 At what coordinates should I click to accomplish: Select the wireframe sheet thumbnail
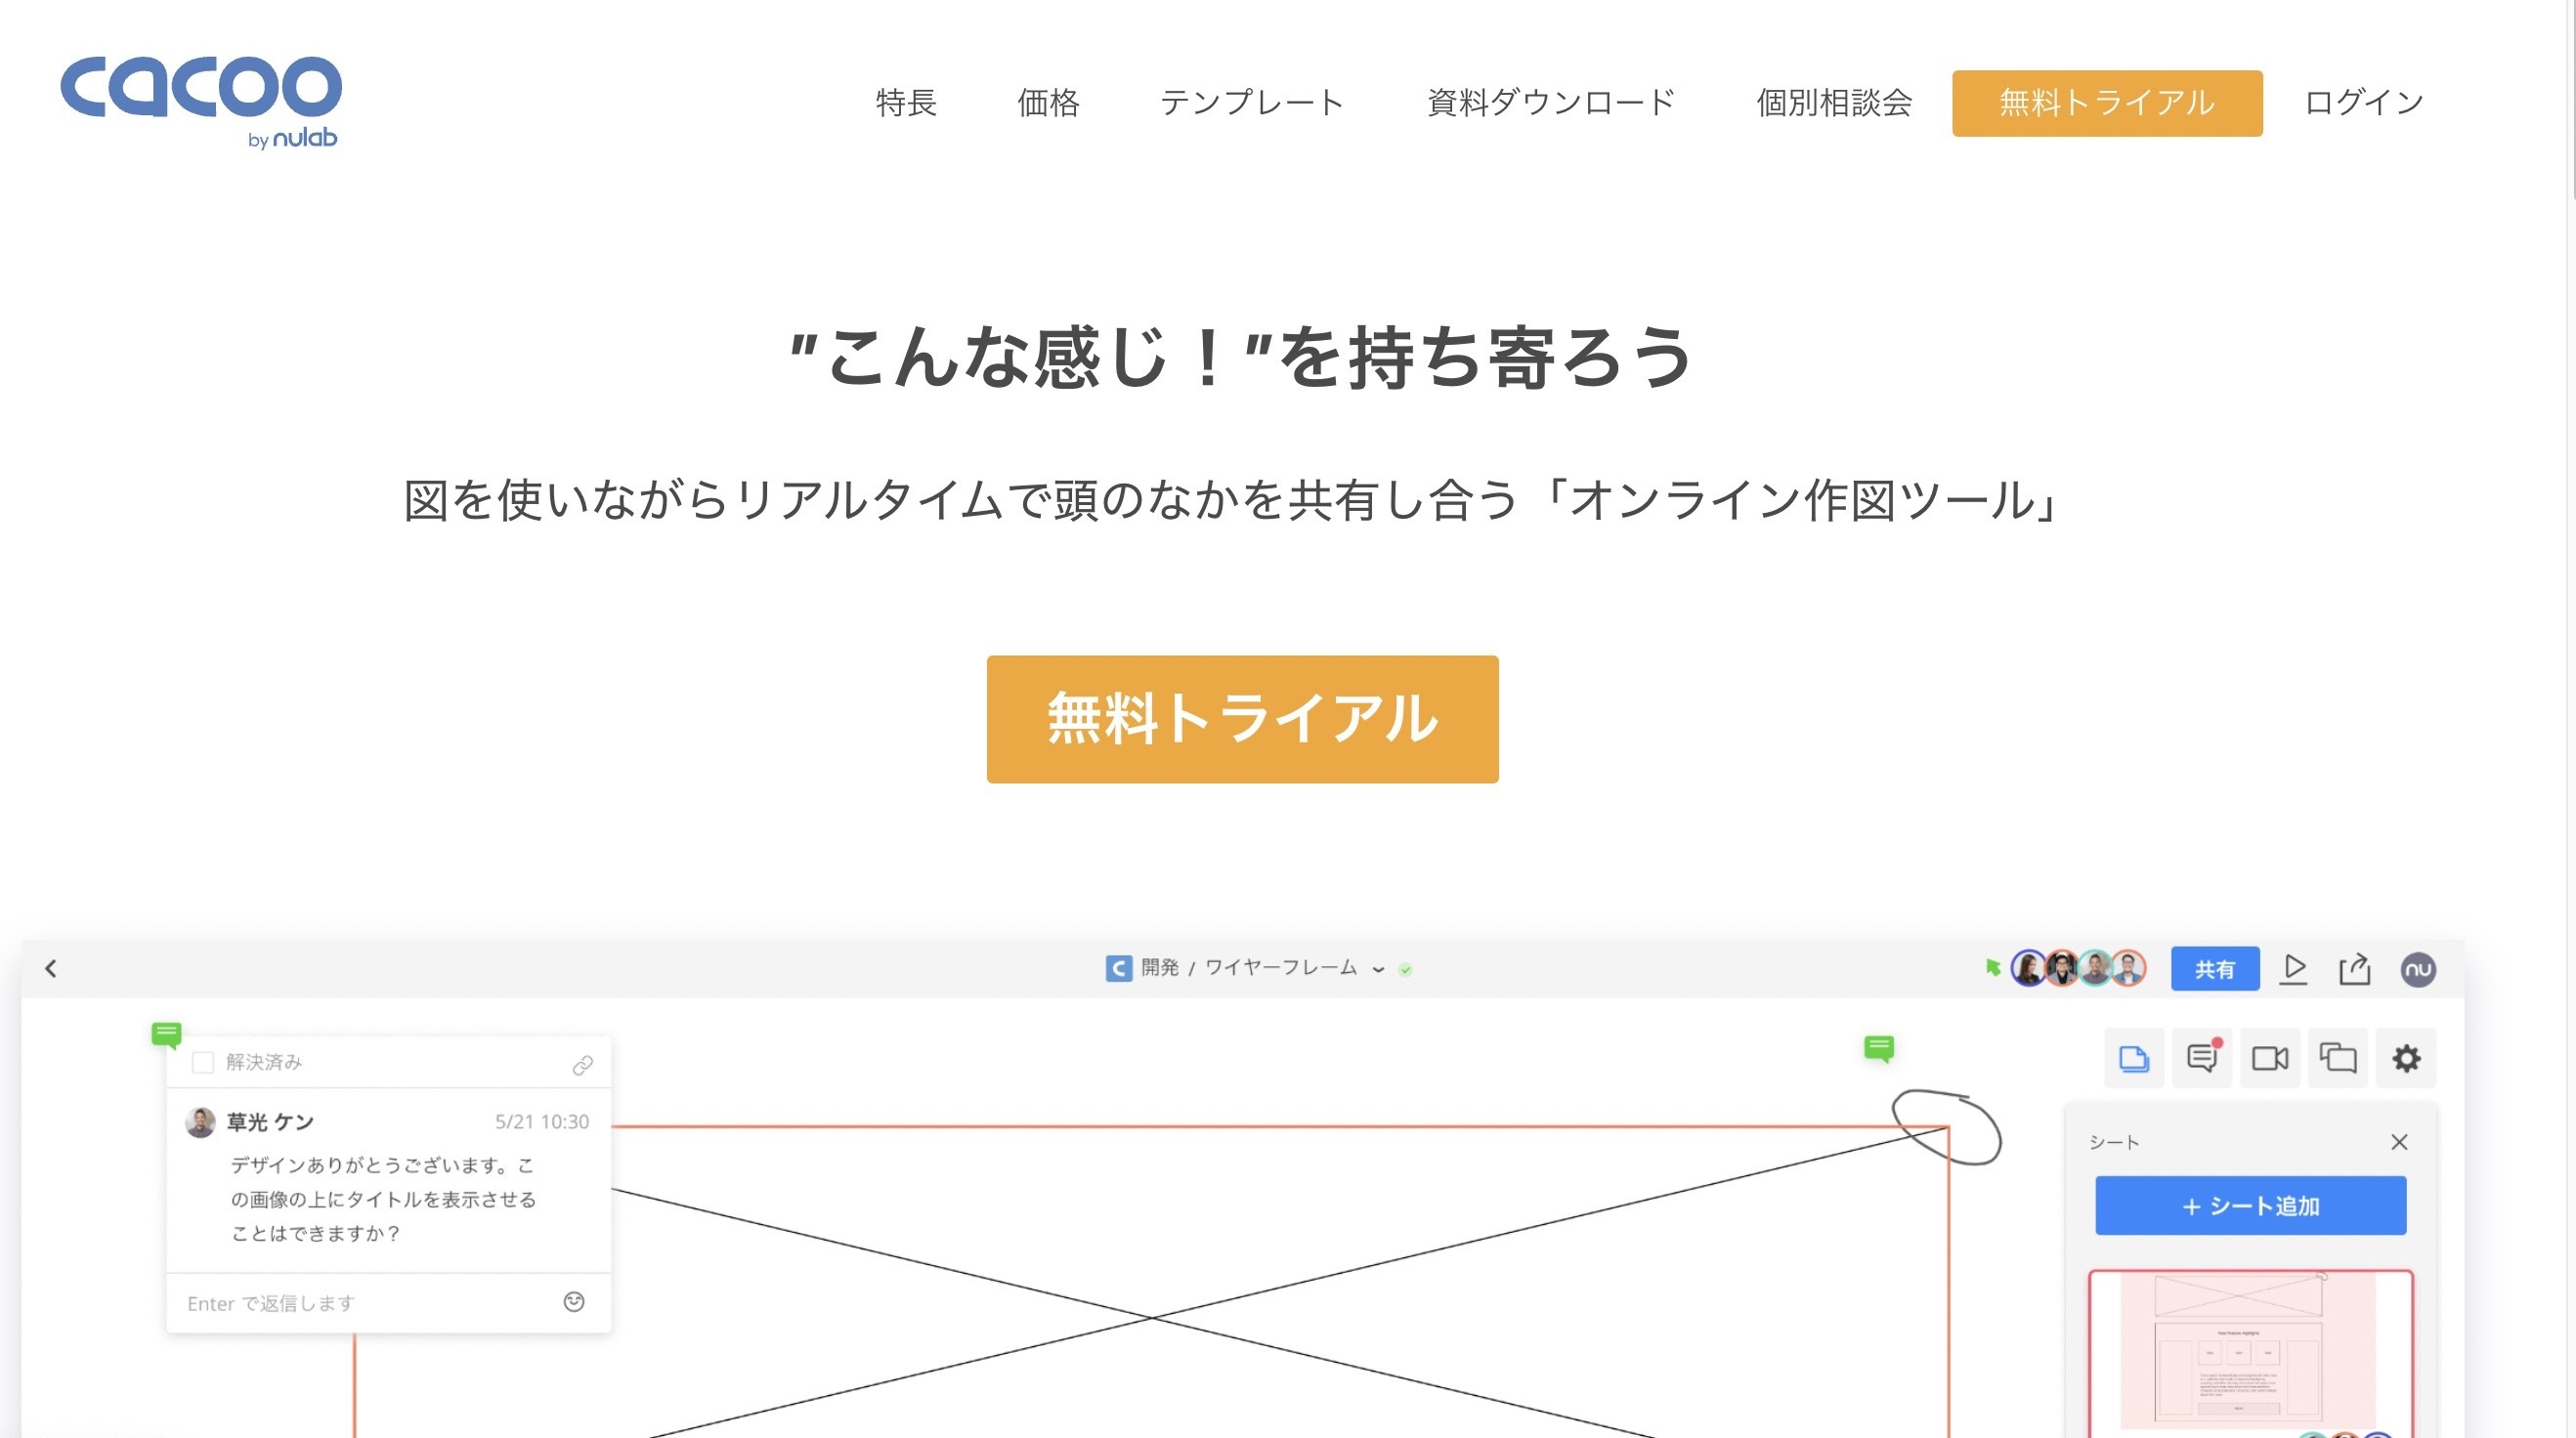2250,1350
